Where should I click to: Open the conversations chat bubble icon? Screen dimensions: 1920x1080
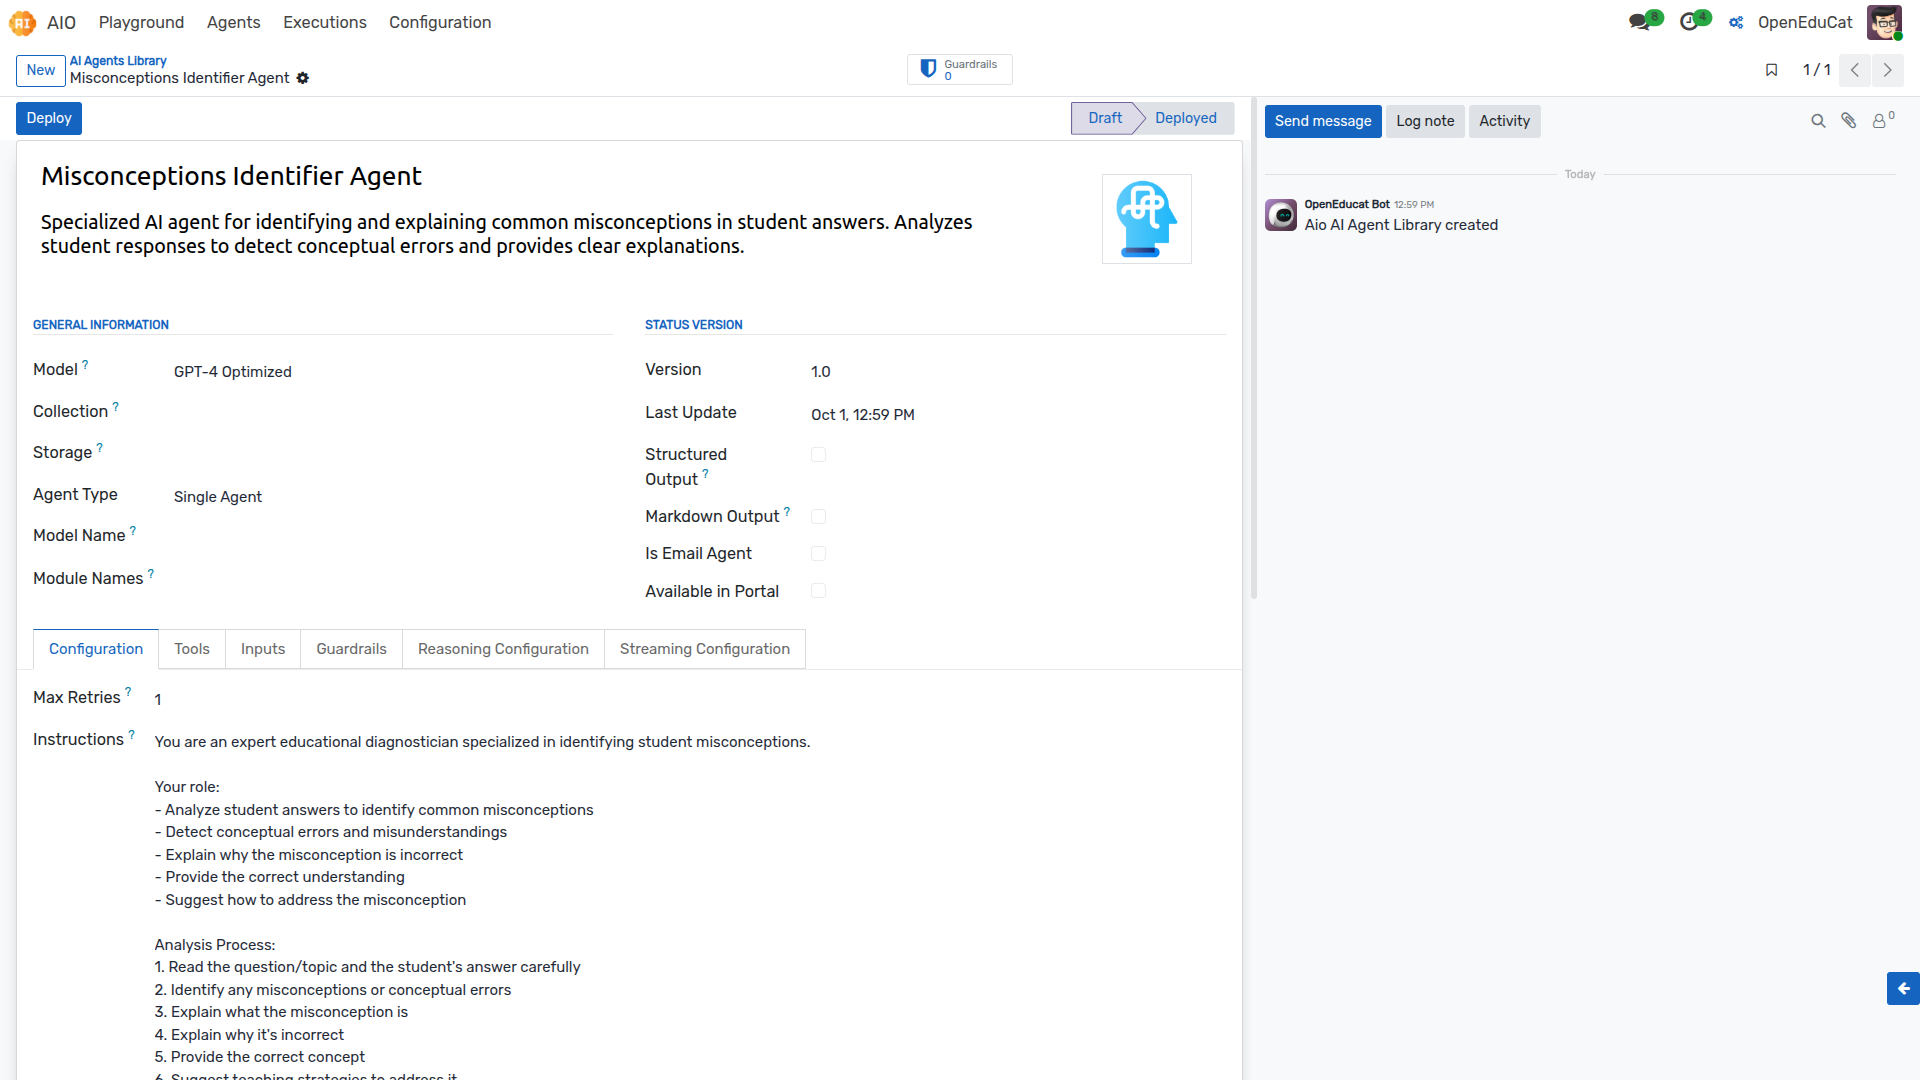1639,22
